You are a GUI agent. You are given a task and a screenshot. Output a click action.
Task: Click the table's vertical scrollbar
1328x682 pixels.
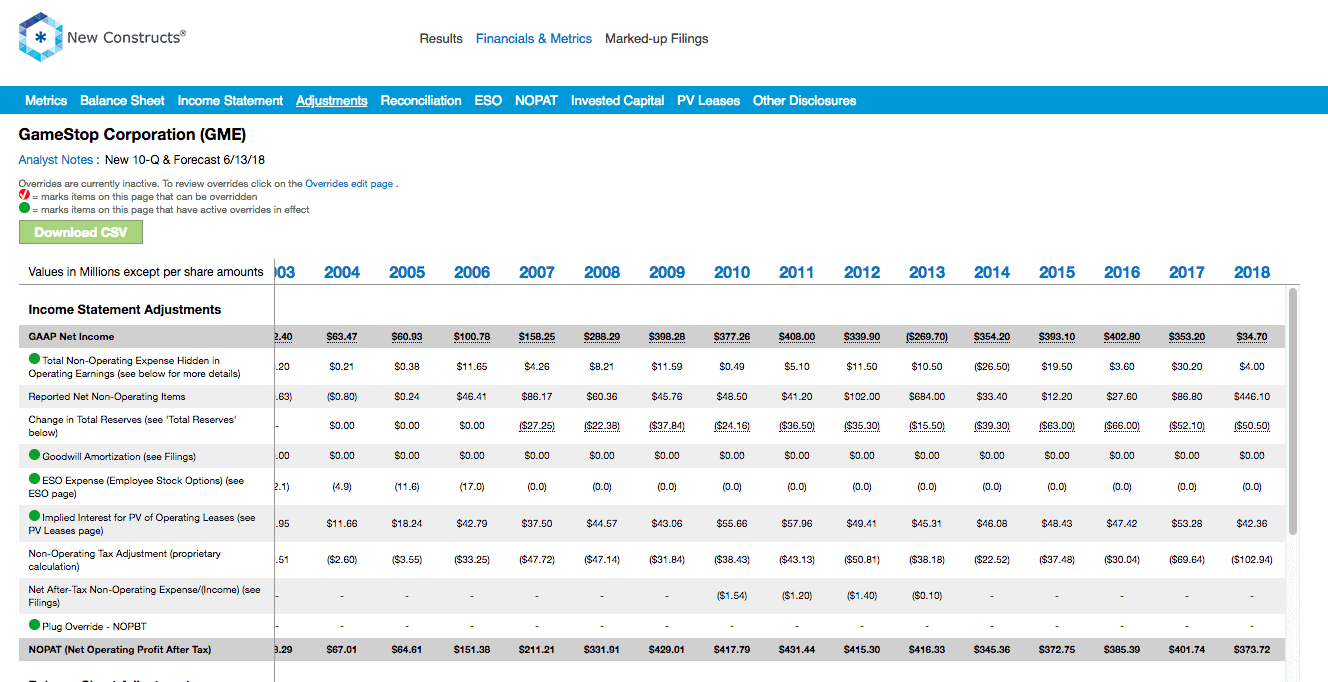(1293, 411)
